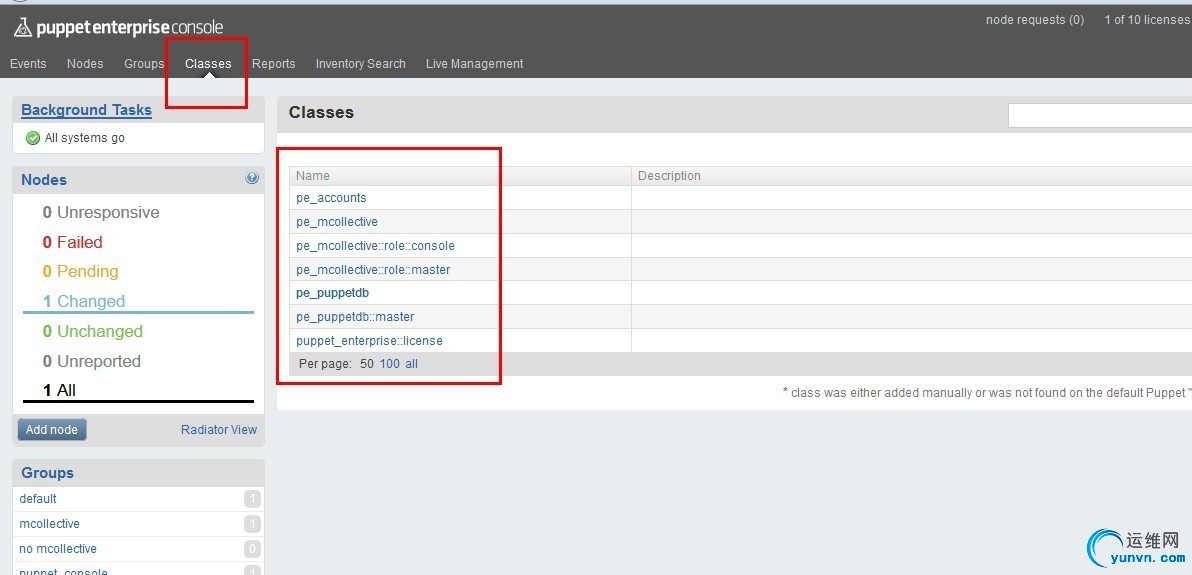The image size is (1192, 575).
Task: Click the Groups panel heading
Action: coord(47,472)
